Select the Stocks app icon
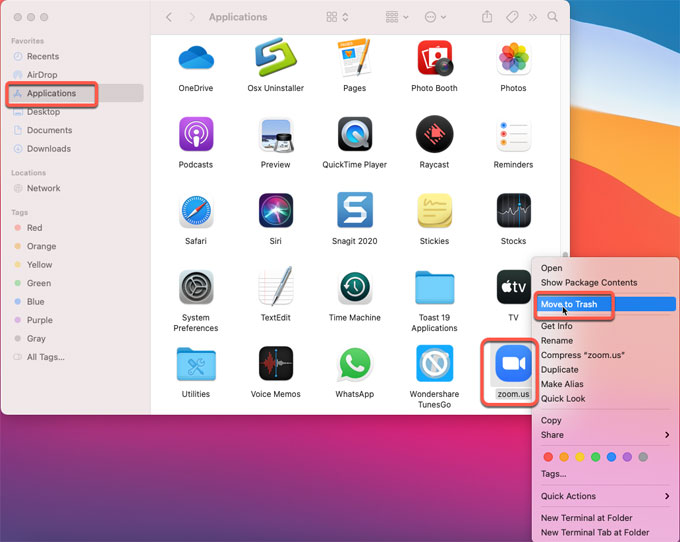Screen dimensions: 680x542 [513, 211]
